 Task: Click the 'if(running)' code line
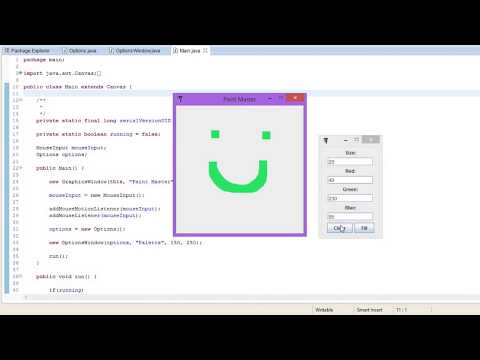pos(66,290)
